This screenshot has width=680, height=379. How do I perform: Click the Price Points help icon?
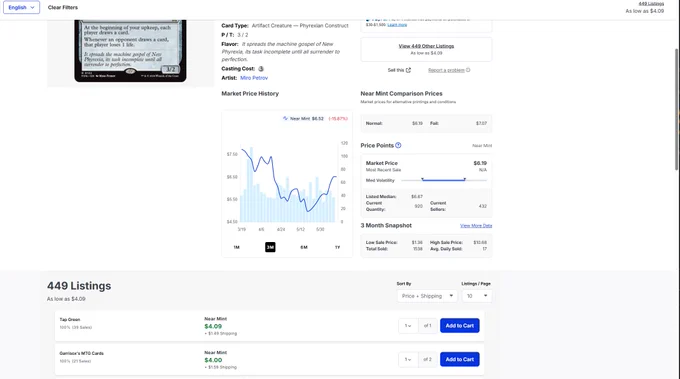click(398, 145)
